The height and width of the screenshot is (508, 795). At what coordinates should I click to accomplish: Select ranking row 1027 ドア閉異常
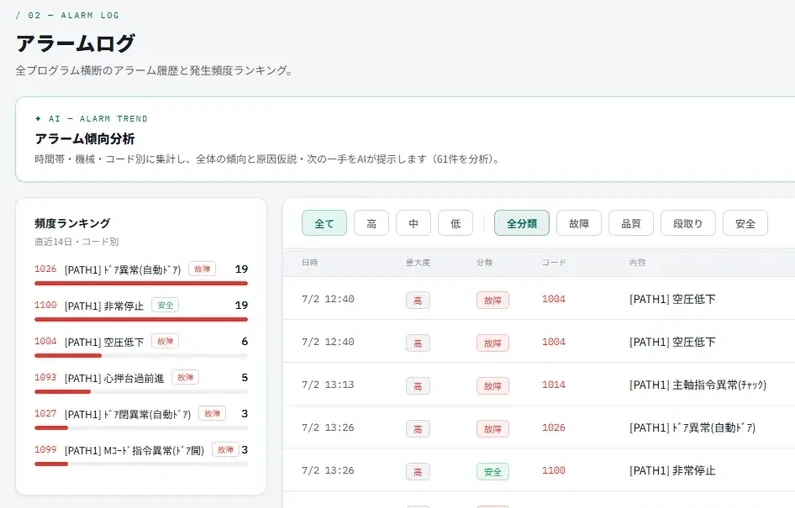141,419
